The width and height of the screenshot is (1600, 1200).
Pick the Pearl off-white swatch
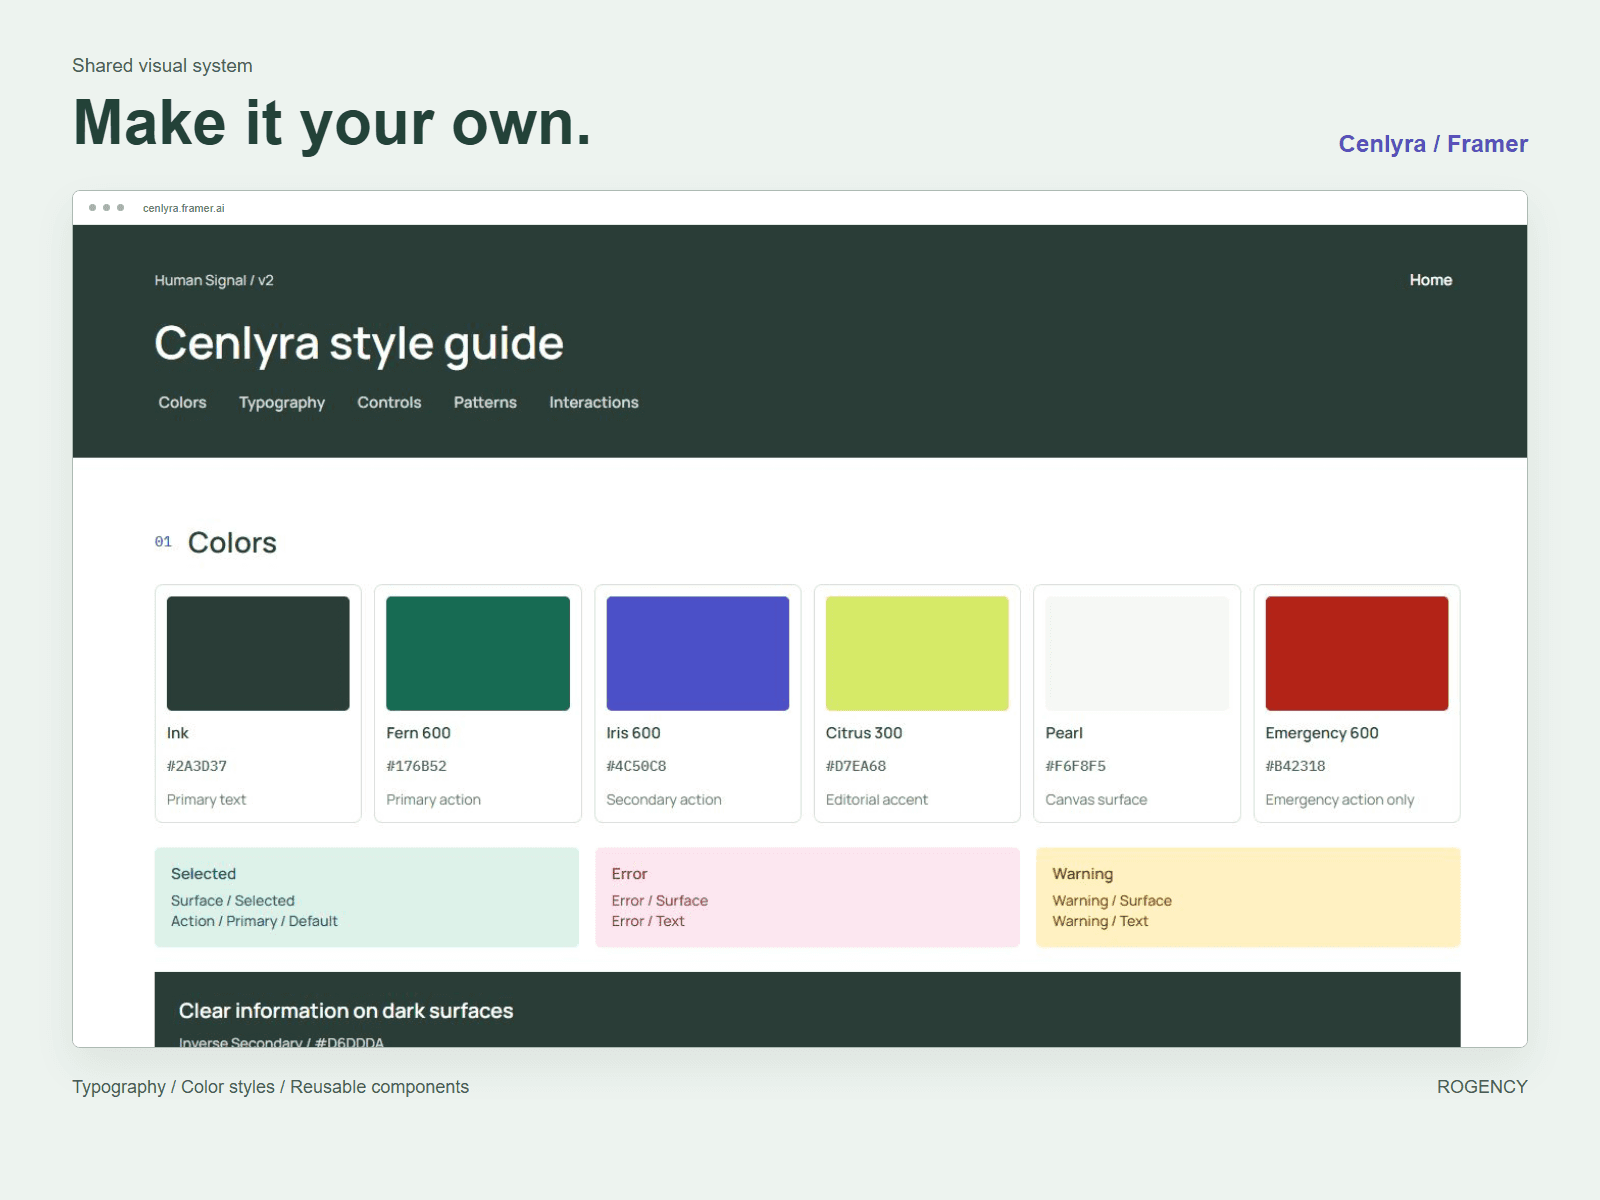tap(1137, 654)
